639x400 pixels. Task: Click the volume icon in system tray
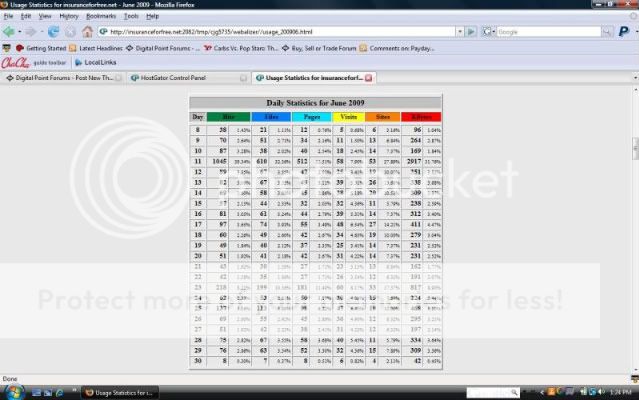point(601,392)
